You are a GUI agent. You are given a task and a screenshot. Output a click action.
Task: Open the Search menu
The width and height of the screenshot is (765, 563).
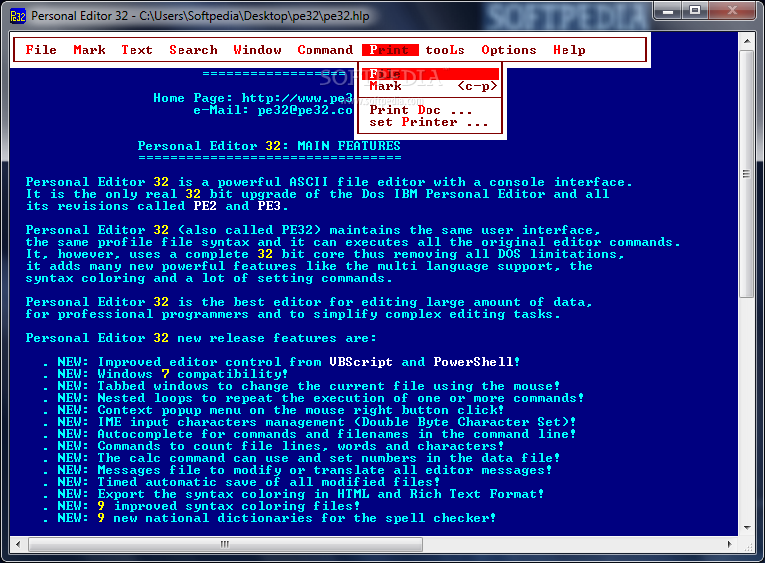(x=193, y=50)
